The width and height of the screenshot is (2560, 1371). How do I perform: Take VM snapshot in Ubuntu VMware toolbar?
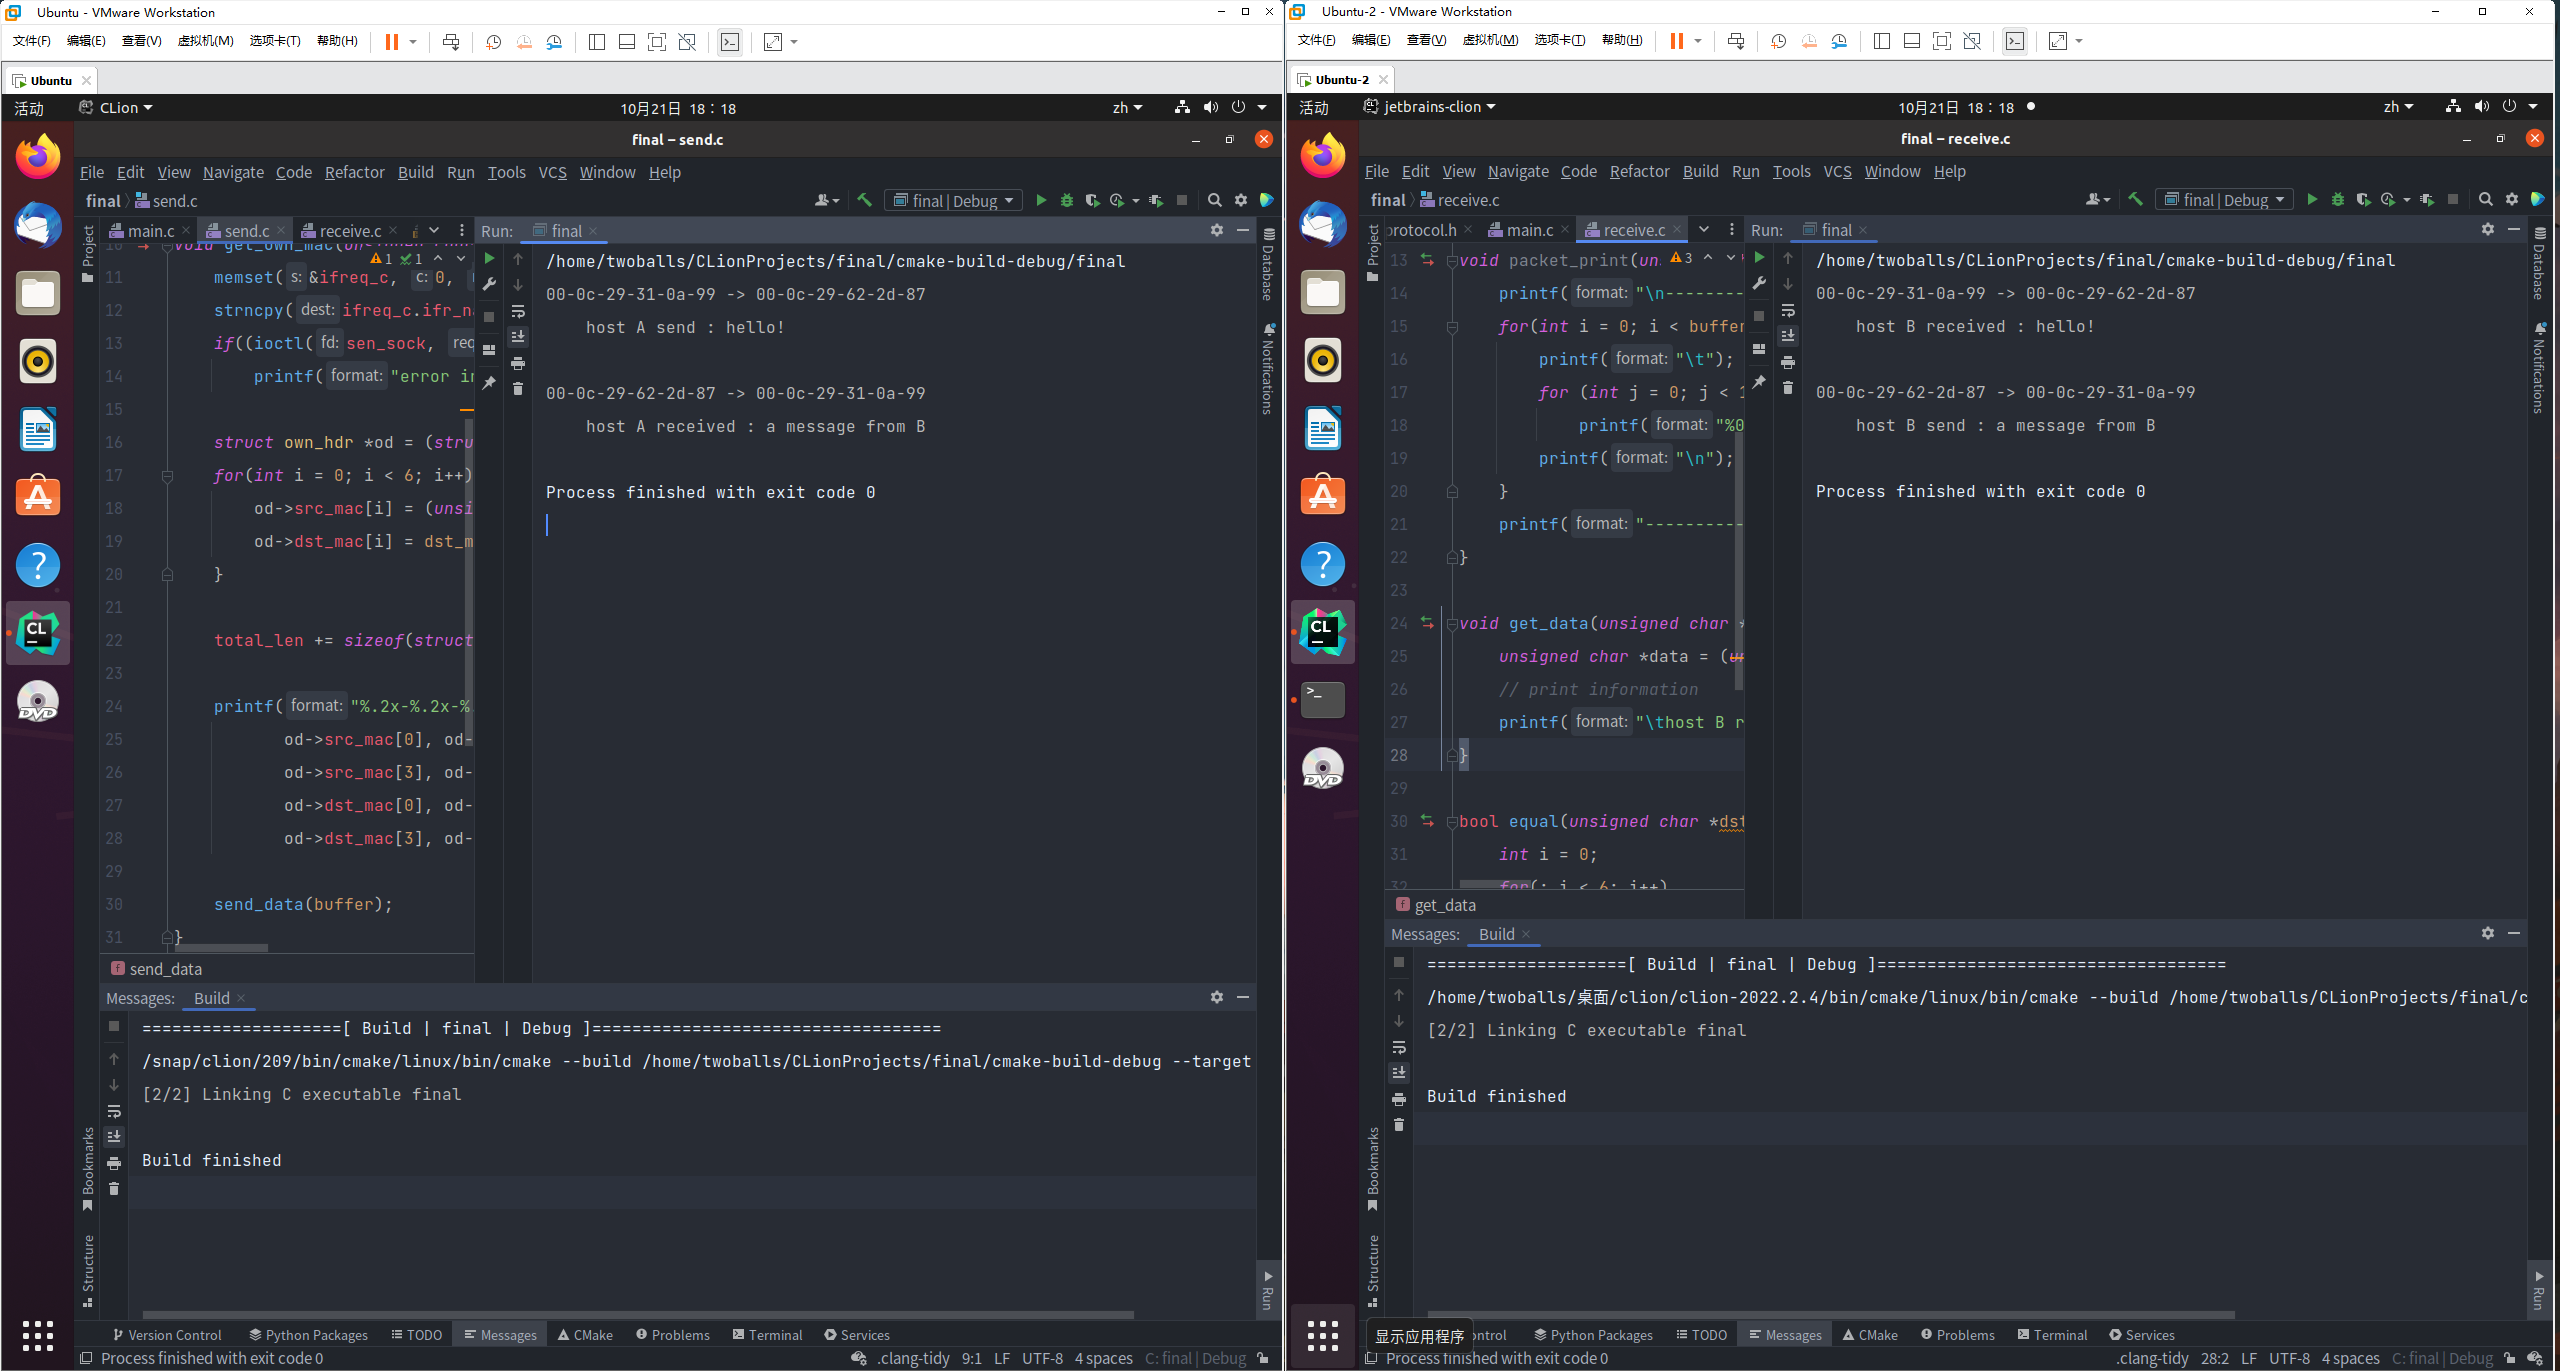(x=493, y=42)
